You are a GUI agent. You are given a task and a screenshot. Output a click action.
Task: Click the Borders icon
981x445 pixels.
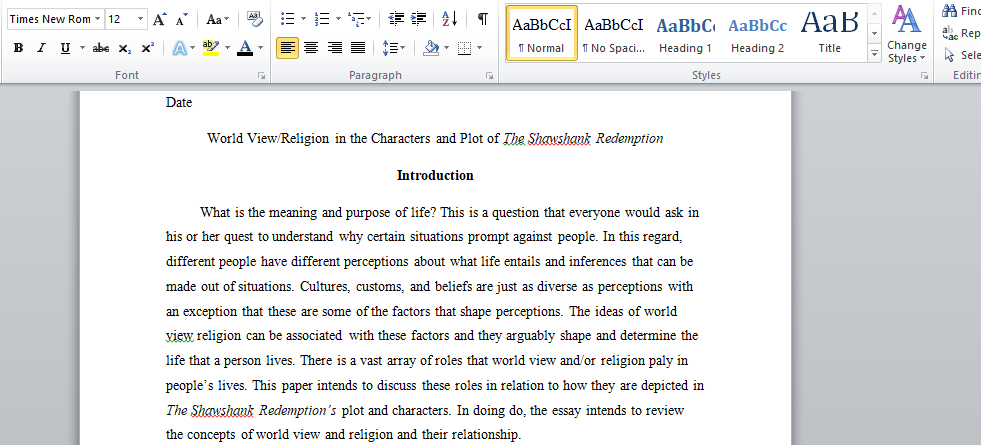[464, 48]
